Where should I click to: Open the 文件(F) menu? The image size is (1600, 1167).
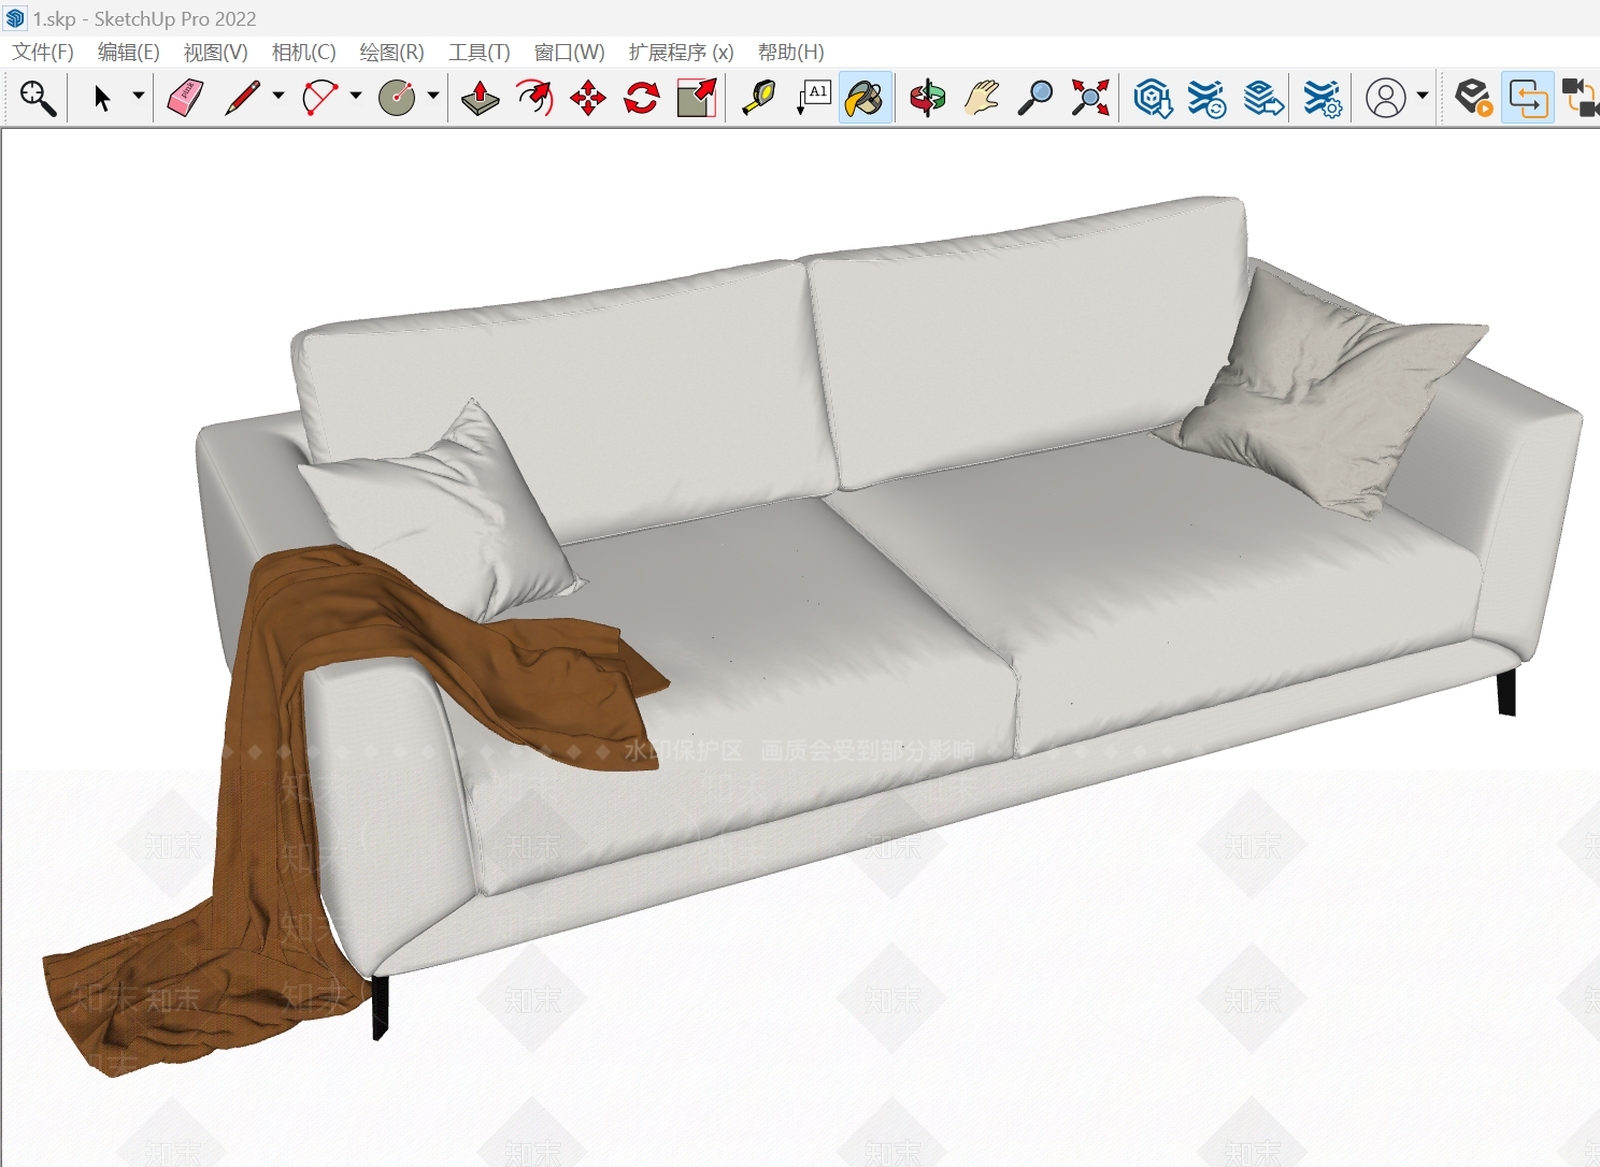tap(43, 52)
